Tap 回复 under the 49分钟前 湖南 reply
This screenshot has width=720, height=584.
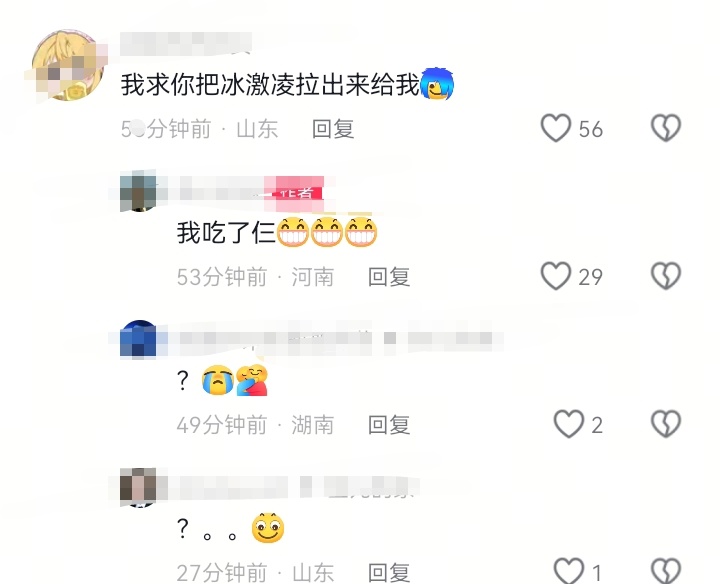click(389, 425)
